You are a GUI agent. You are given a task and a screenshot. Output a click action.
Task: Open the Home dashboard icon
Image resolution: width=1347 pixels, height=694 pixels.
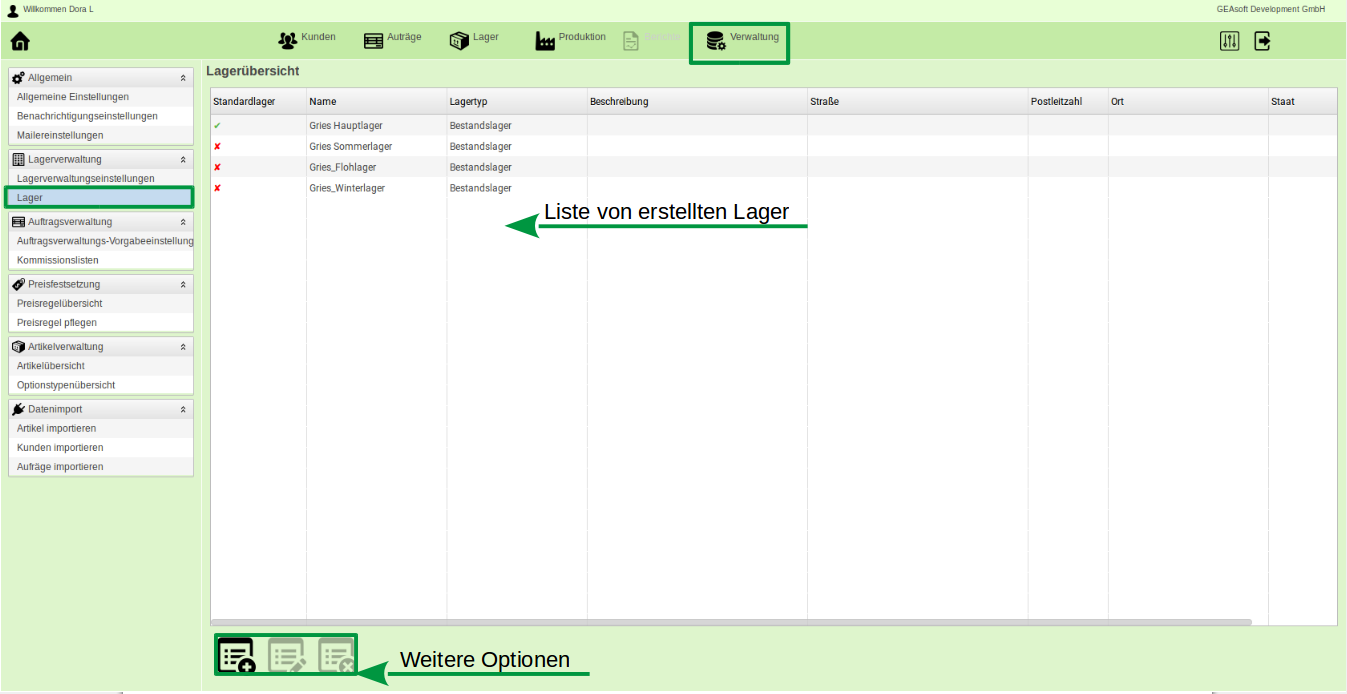(x=19, y=40)
